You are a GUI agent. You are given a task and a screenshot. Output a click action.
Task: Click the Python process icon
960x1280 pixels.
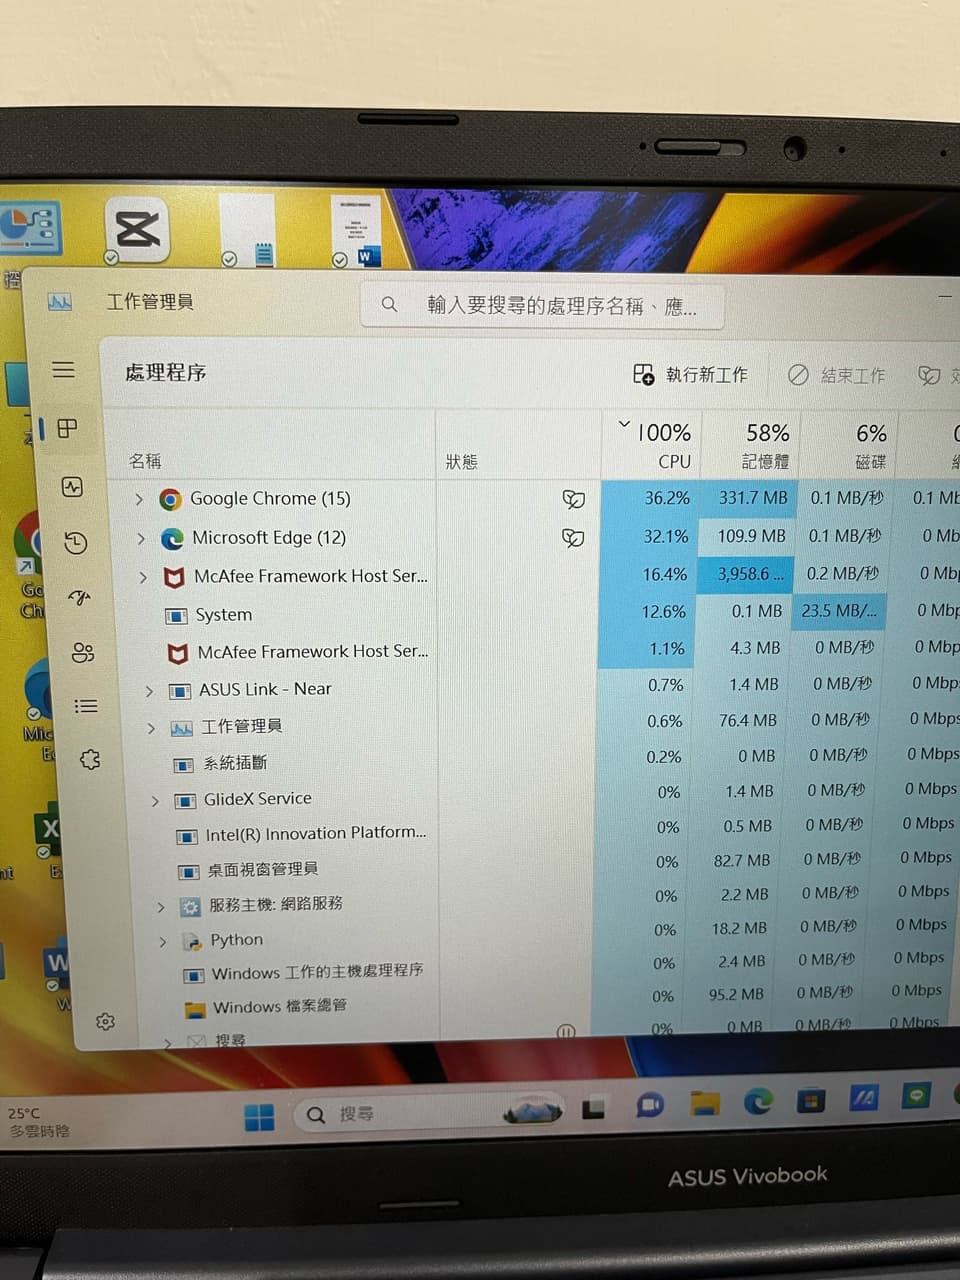[x=192, y=941]
